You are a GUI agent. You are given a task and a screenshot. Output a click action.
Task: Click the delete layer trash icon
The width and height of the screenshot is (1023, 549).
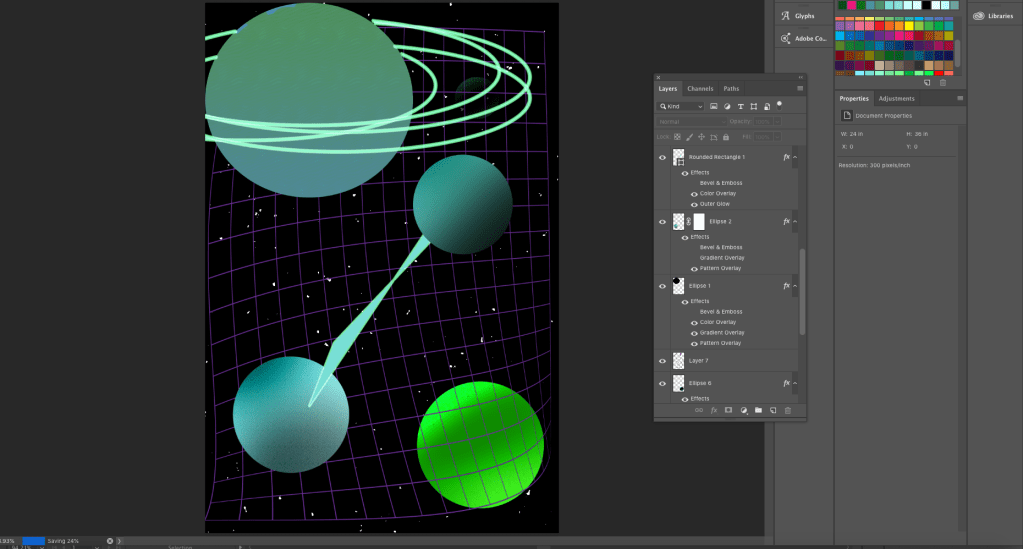point(788,410)
